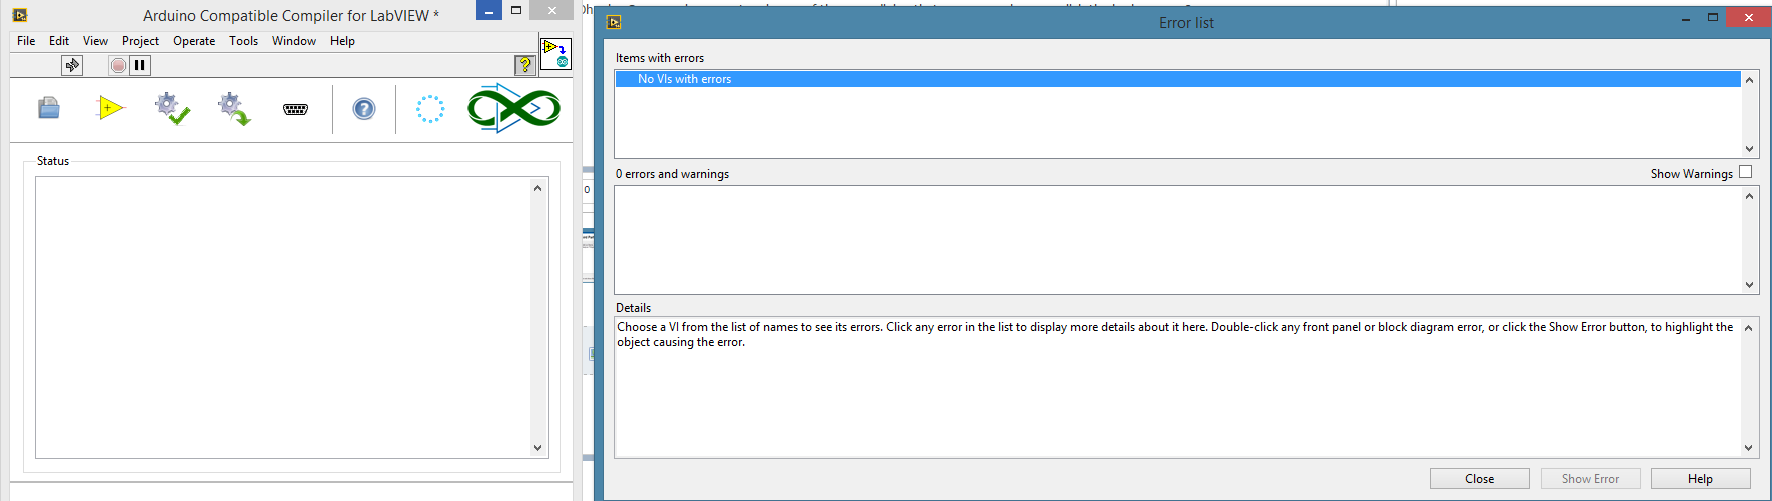
Task: Click the '0 errors and warnings' label
Action: tap(672, 174)
